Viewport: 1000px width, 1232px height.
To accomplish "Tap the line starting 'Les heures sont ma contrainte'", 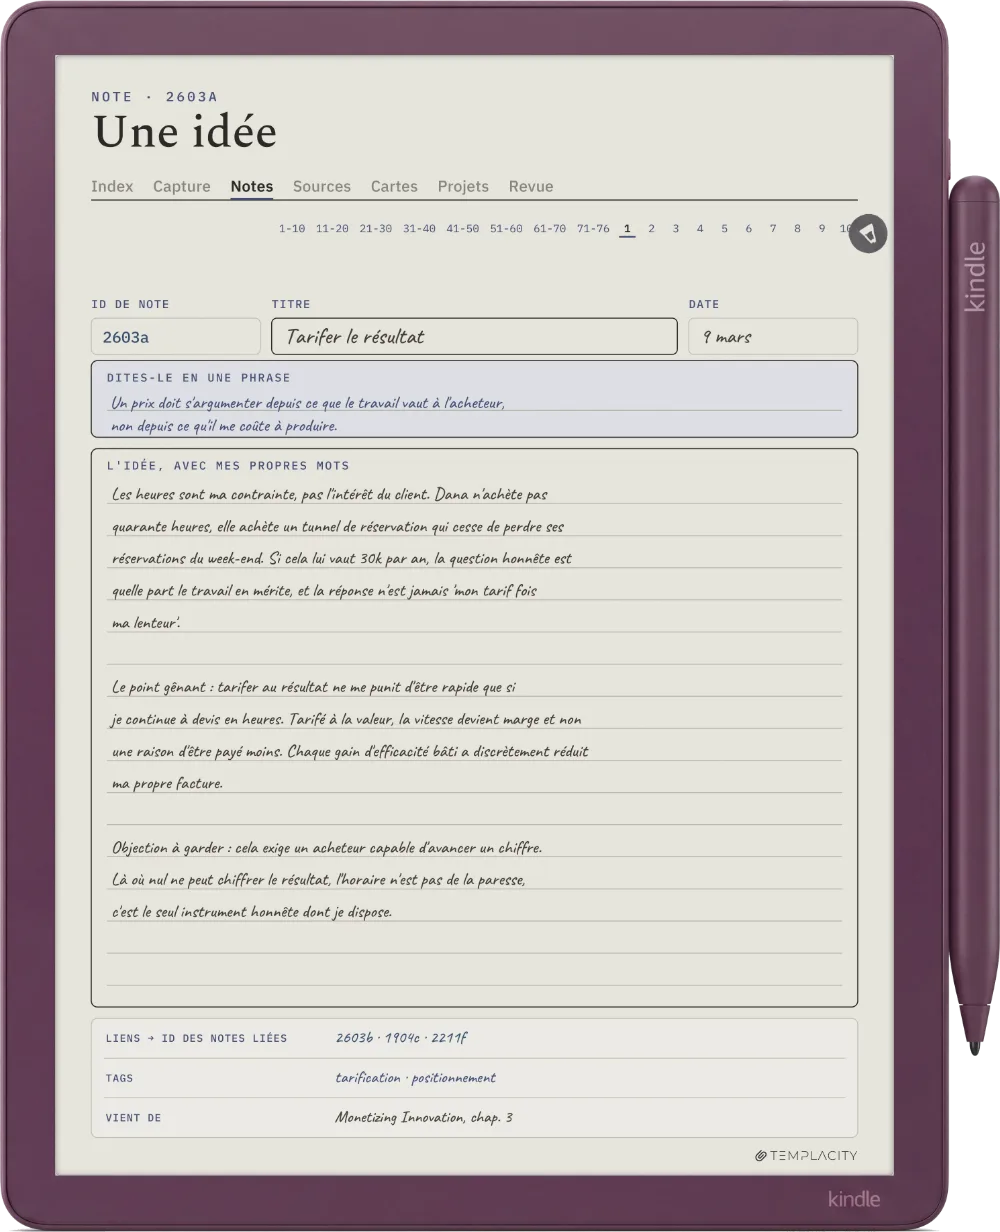I will [x=330, y=494].
